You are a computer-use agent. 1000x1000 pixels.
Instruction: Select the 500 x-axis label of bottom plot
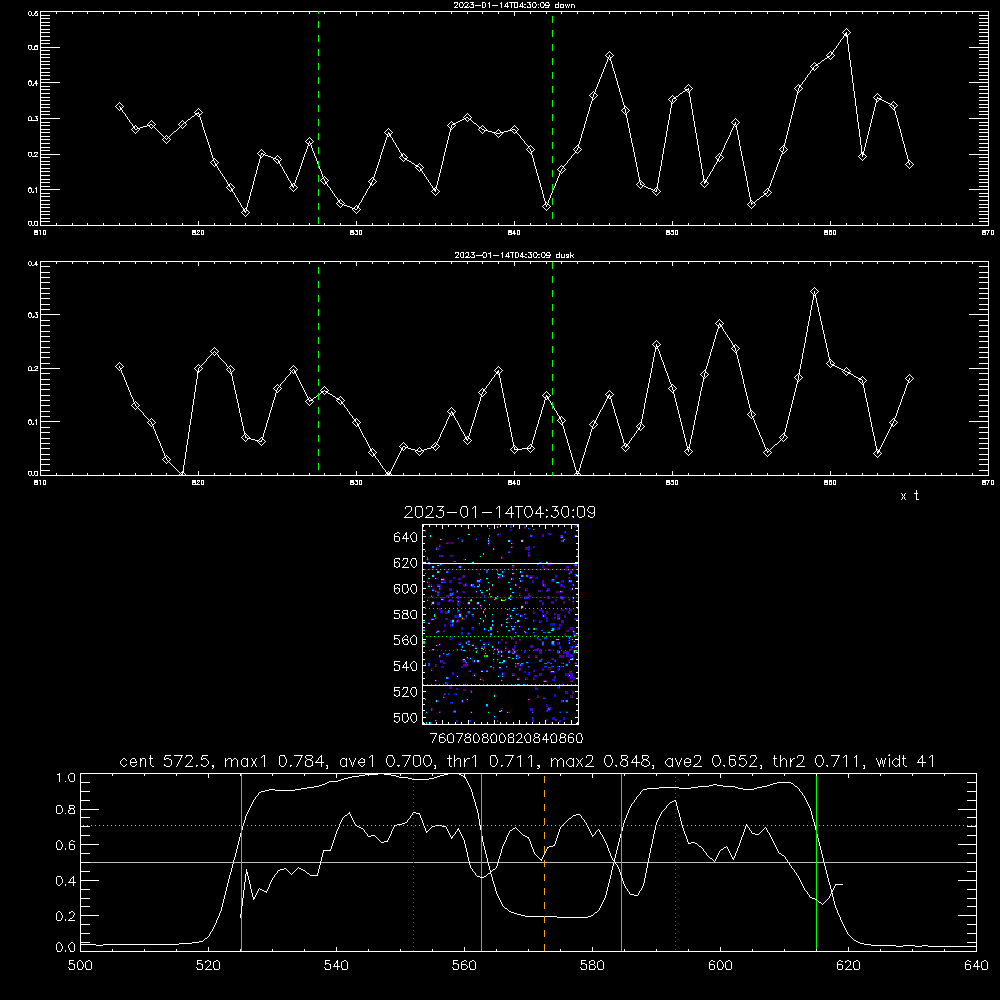pyautogui.click(x=80, y=966)
